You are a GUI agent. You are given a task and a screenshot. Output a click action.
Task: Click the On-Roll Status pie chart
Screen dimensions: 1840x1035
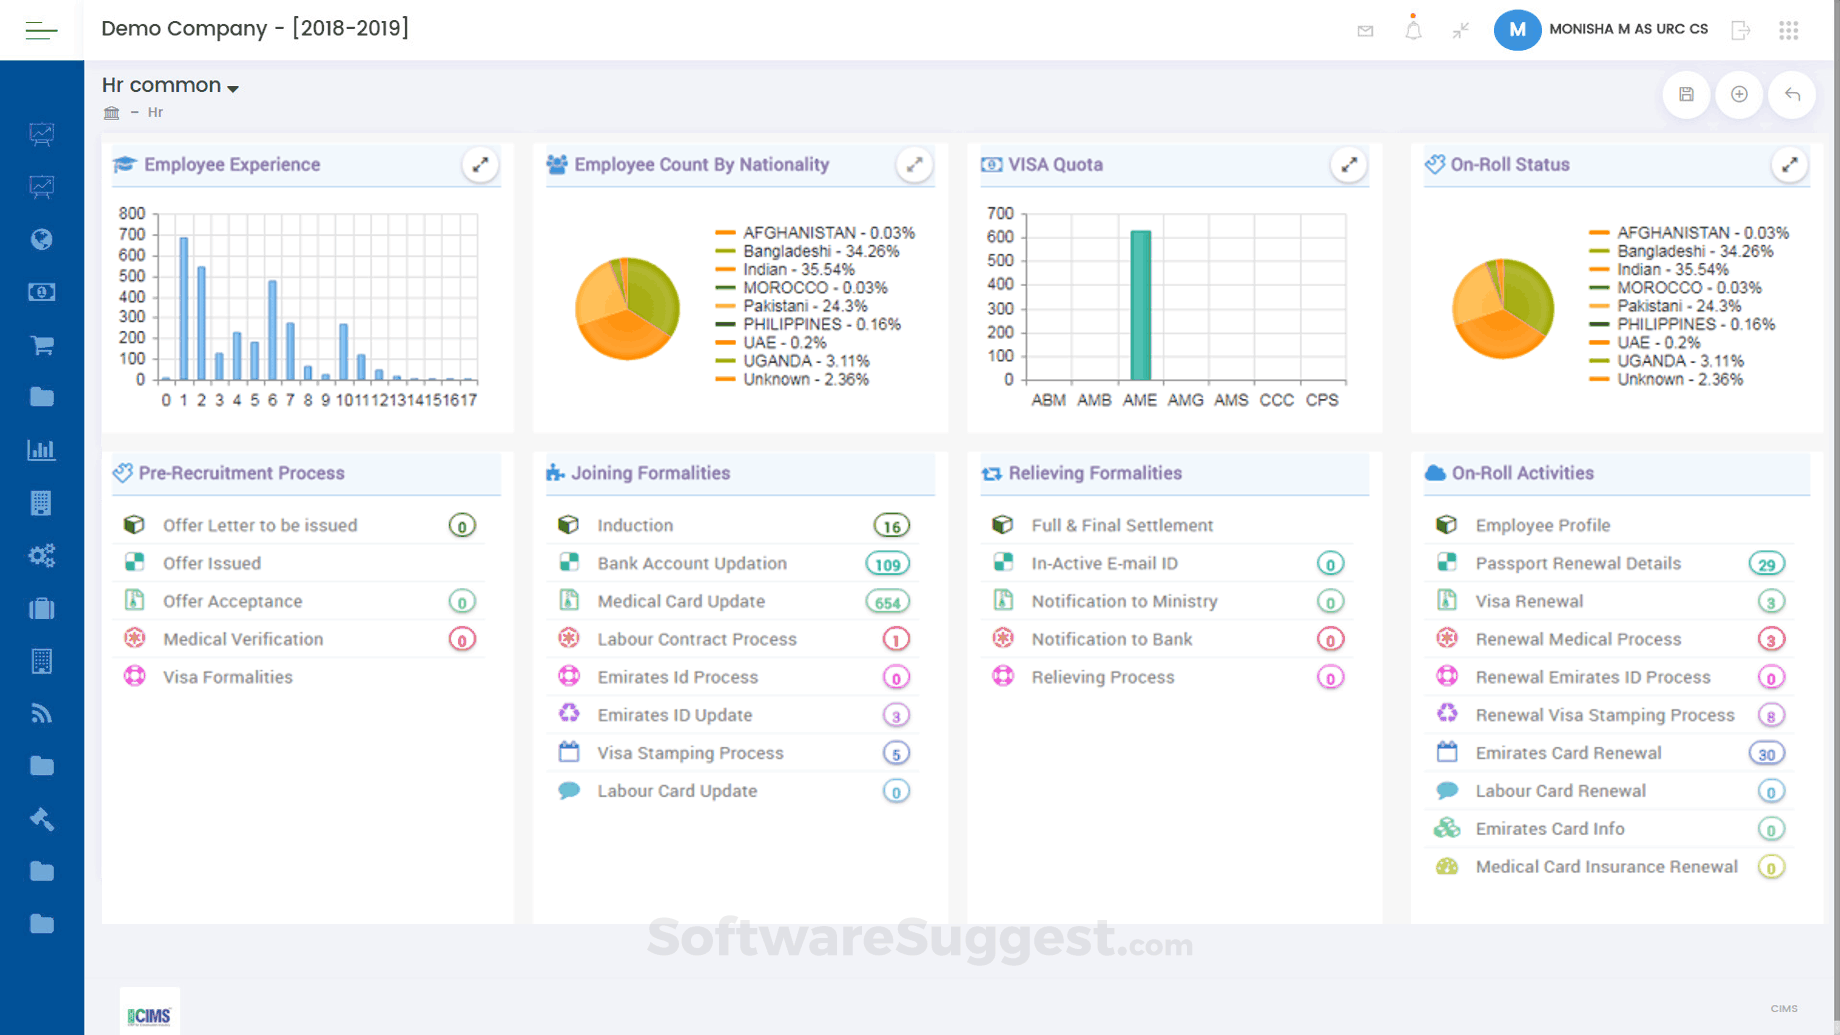pyautogui.click(x=1503, y=308)
